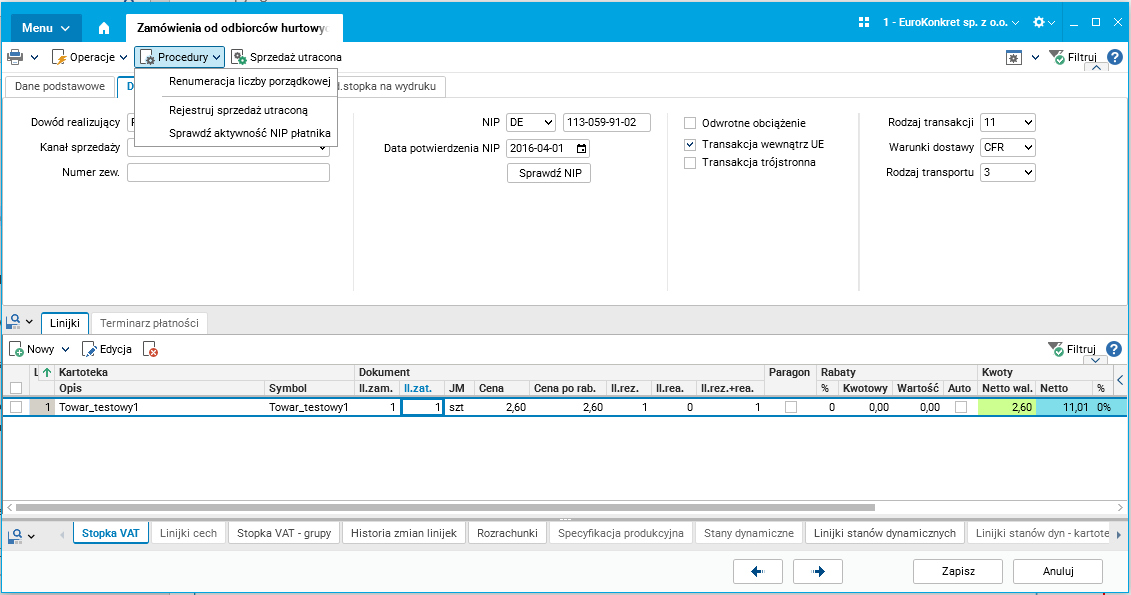
Task: Click the Sprawdź NIP button
Action: pos(550,173)
